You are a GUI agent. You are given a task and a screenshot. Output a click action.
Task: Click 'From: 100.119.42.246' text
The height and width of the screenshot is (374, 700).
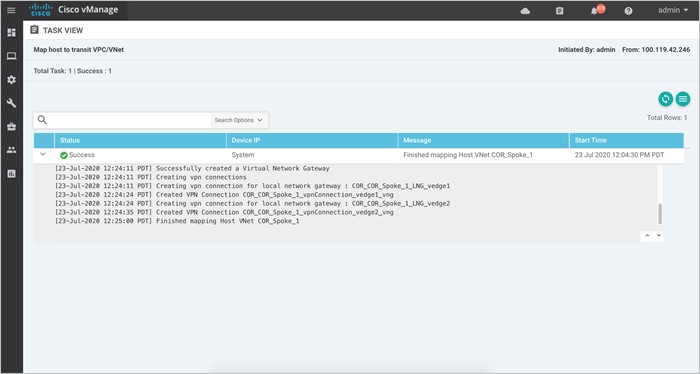(x=656, y=50)
